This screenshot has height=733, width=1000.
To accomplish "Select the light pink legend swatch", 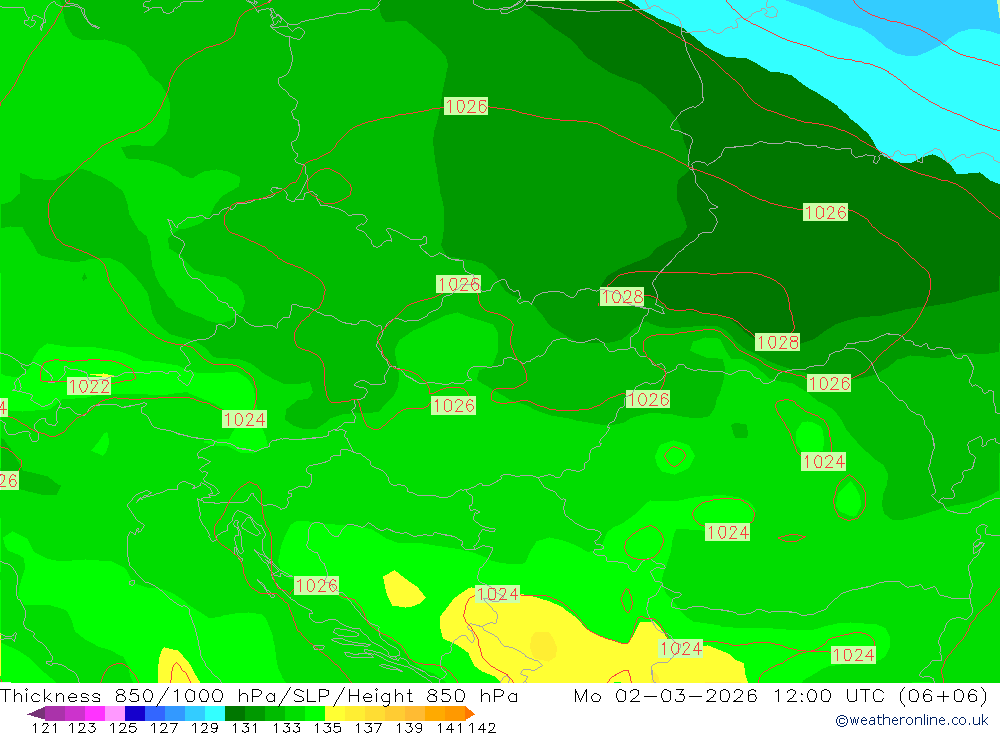I will click(x=115, y=713).
